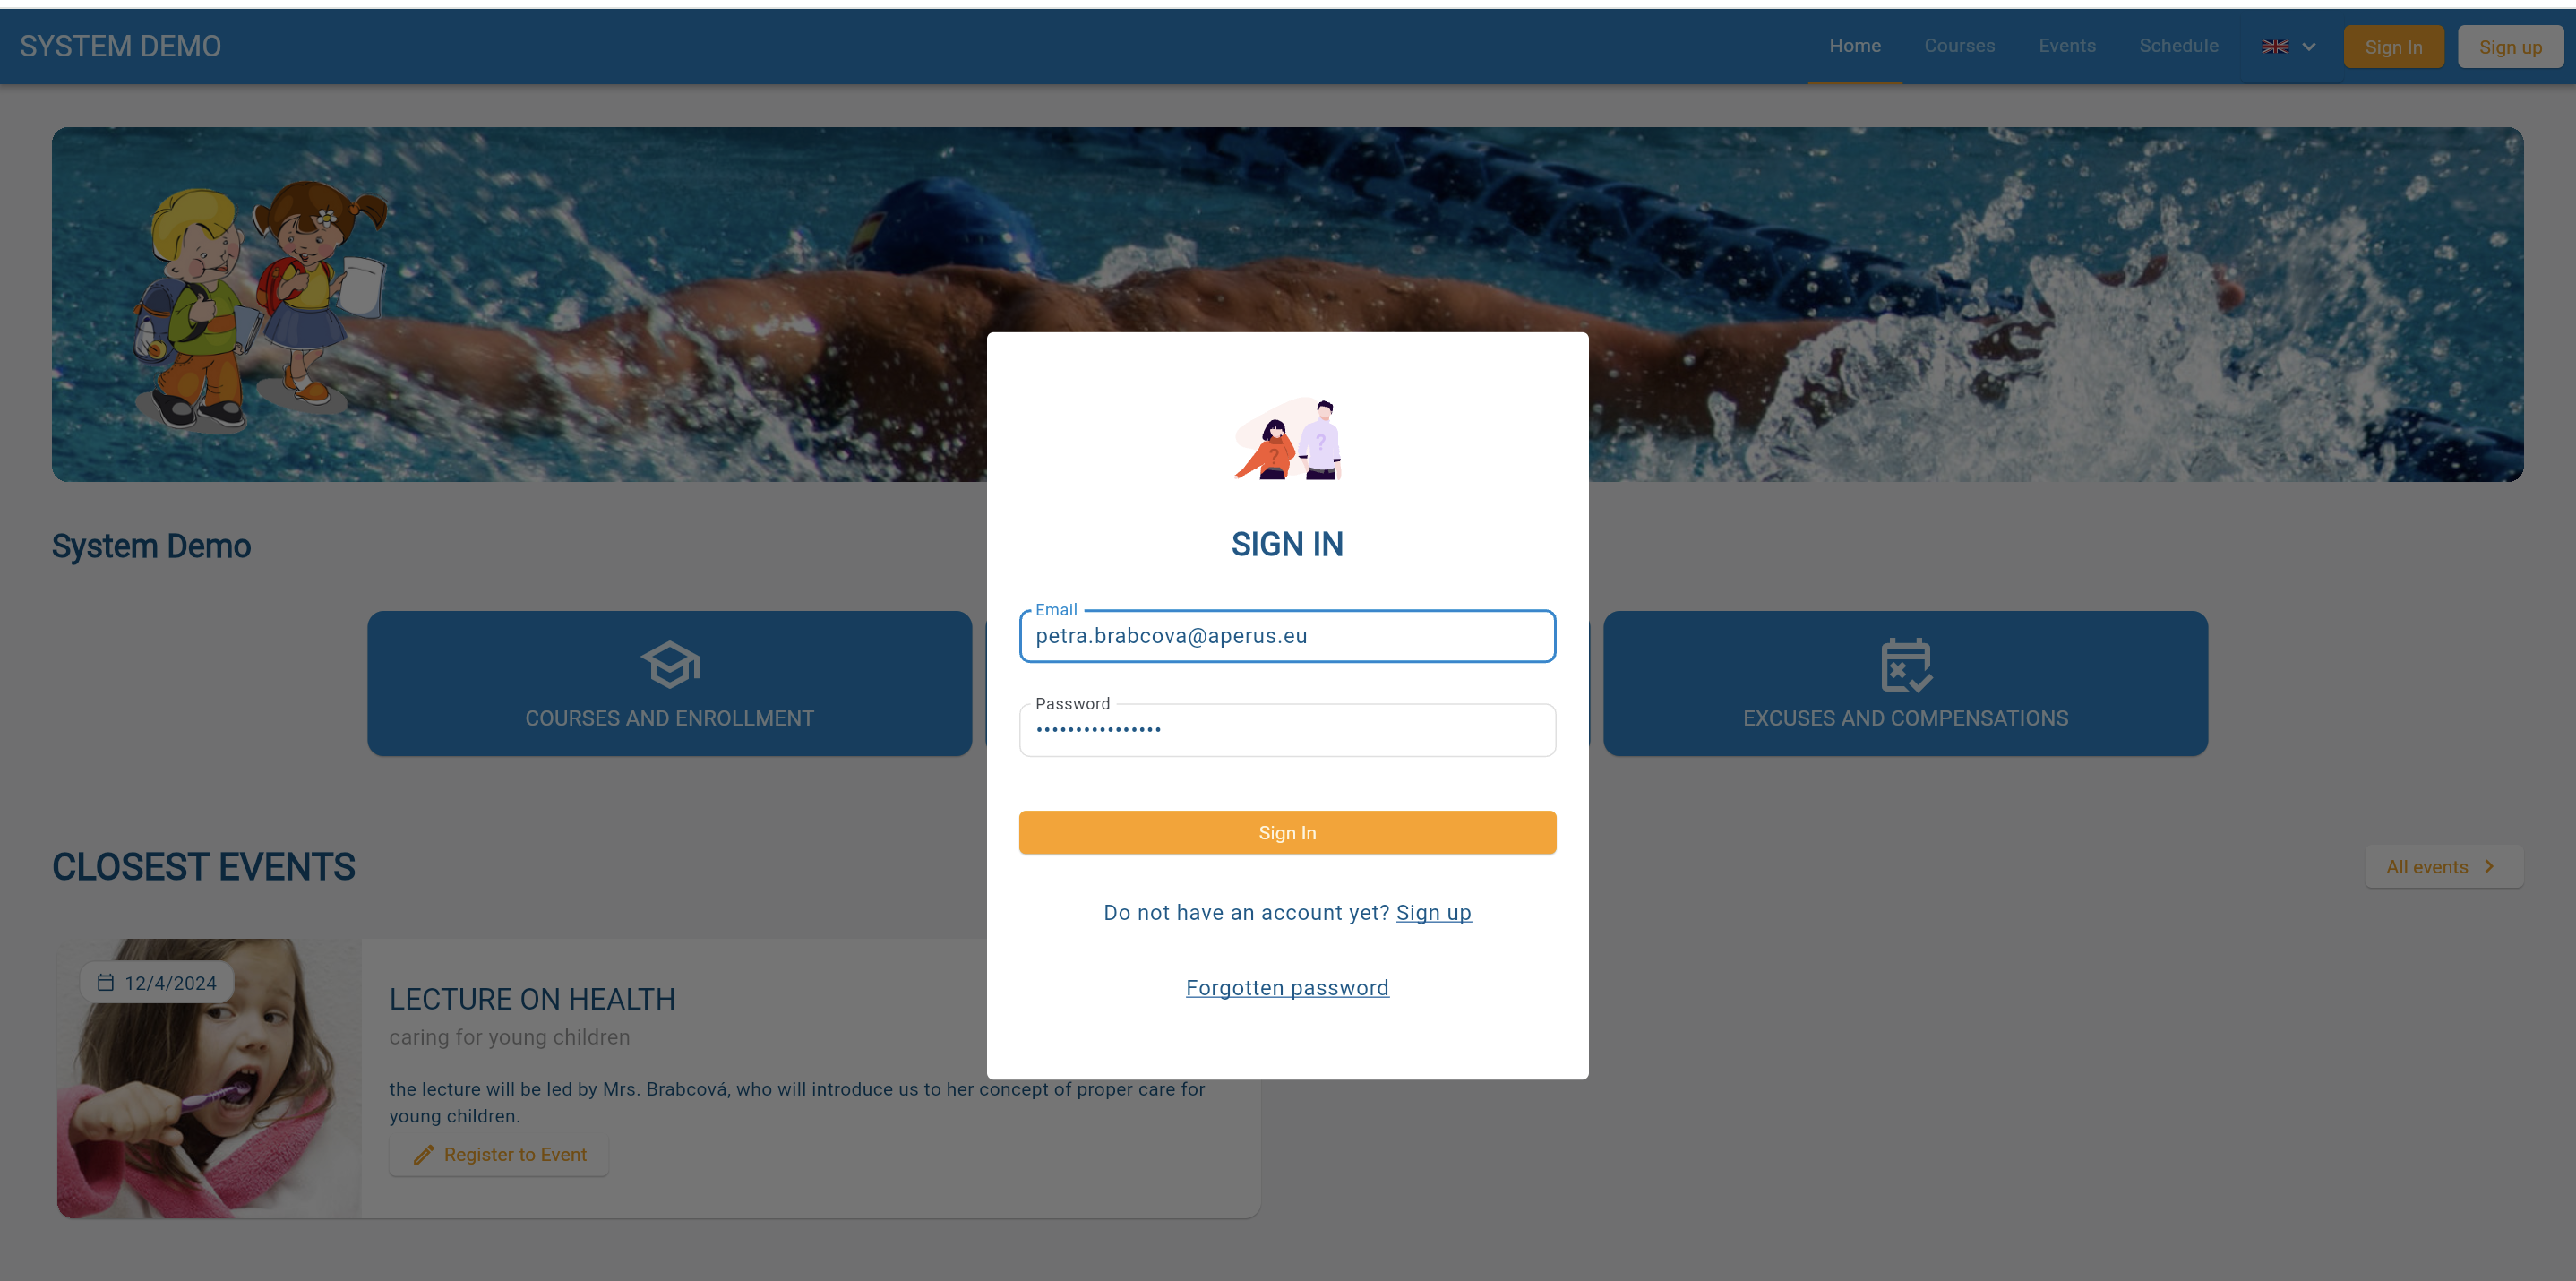Follow the Forgotten password link
This screenshot has height=1281, width=2576.
coord(1287,987)
